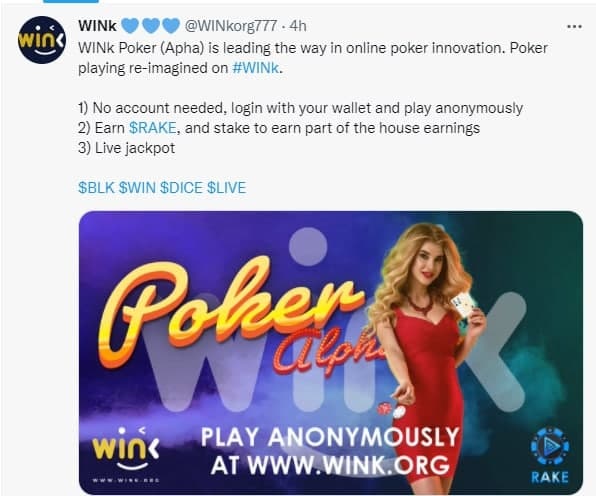Click the tweet body text about poker innovation
The image size is (596, 496).
pyautogui.click(x=312, y=58)
